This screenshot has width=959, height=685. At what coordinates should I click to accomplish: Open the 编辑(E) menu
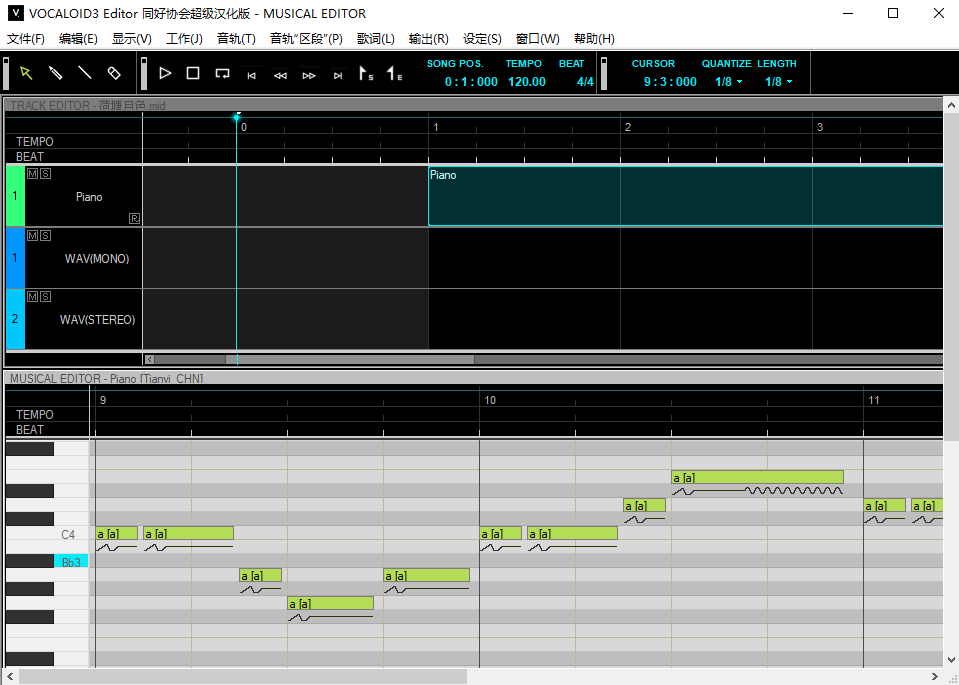click(78, 39)
